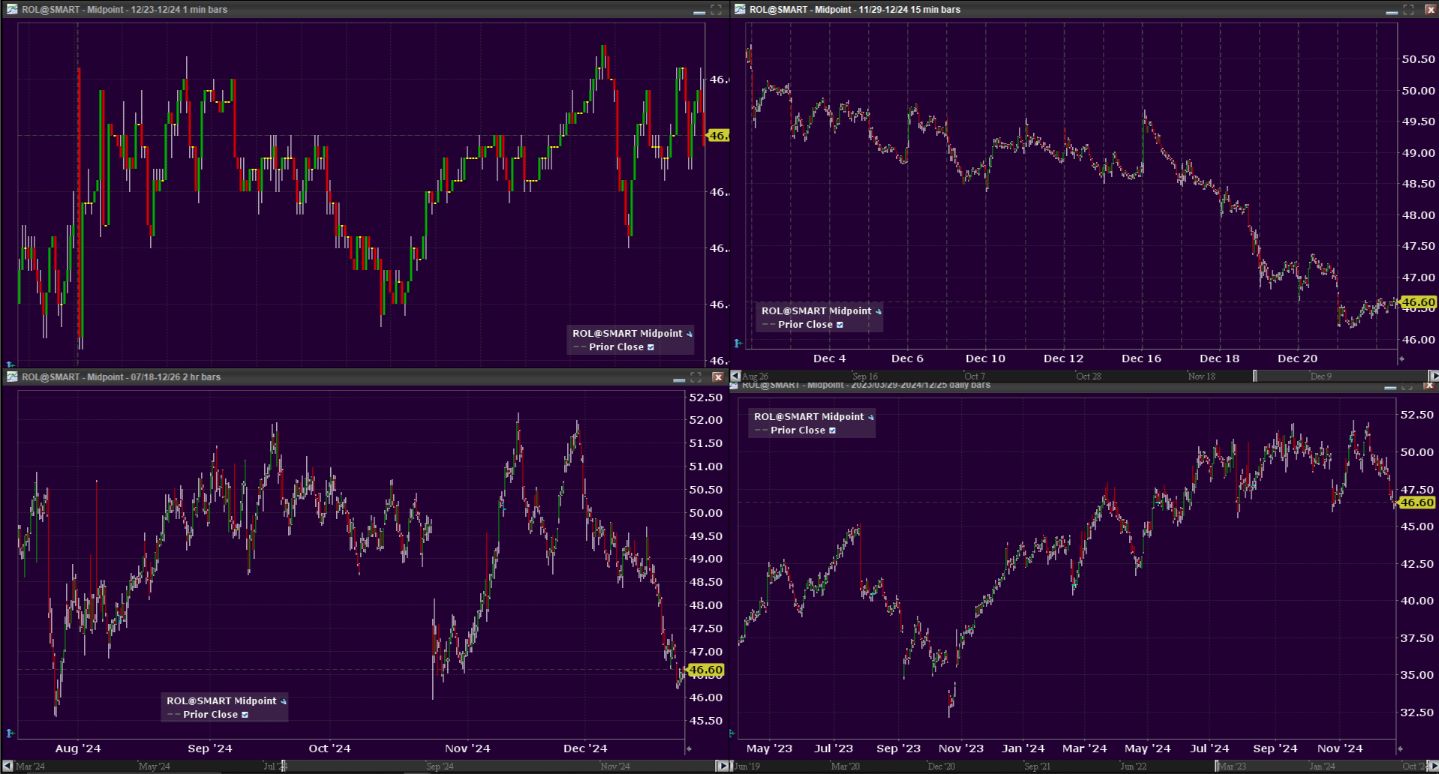Toggle Prior Close checkbox in the 1 min chart

coord(651,347)
